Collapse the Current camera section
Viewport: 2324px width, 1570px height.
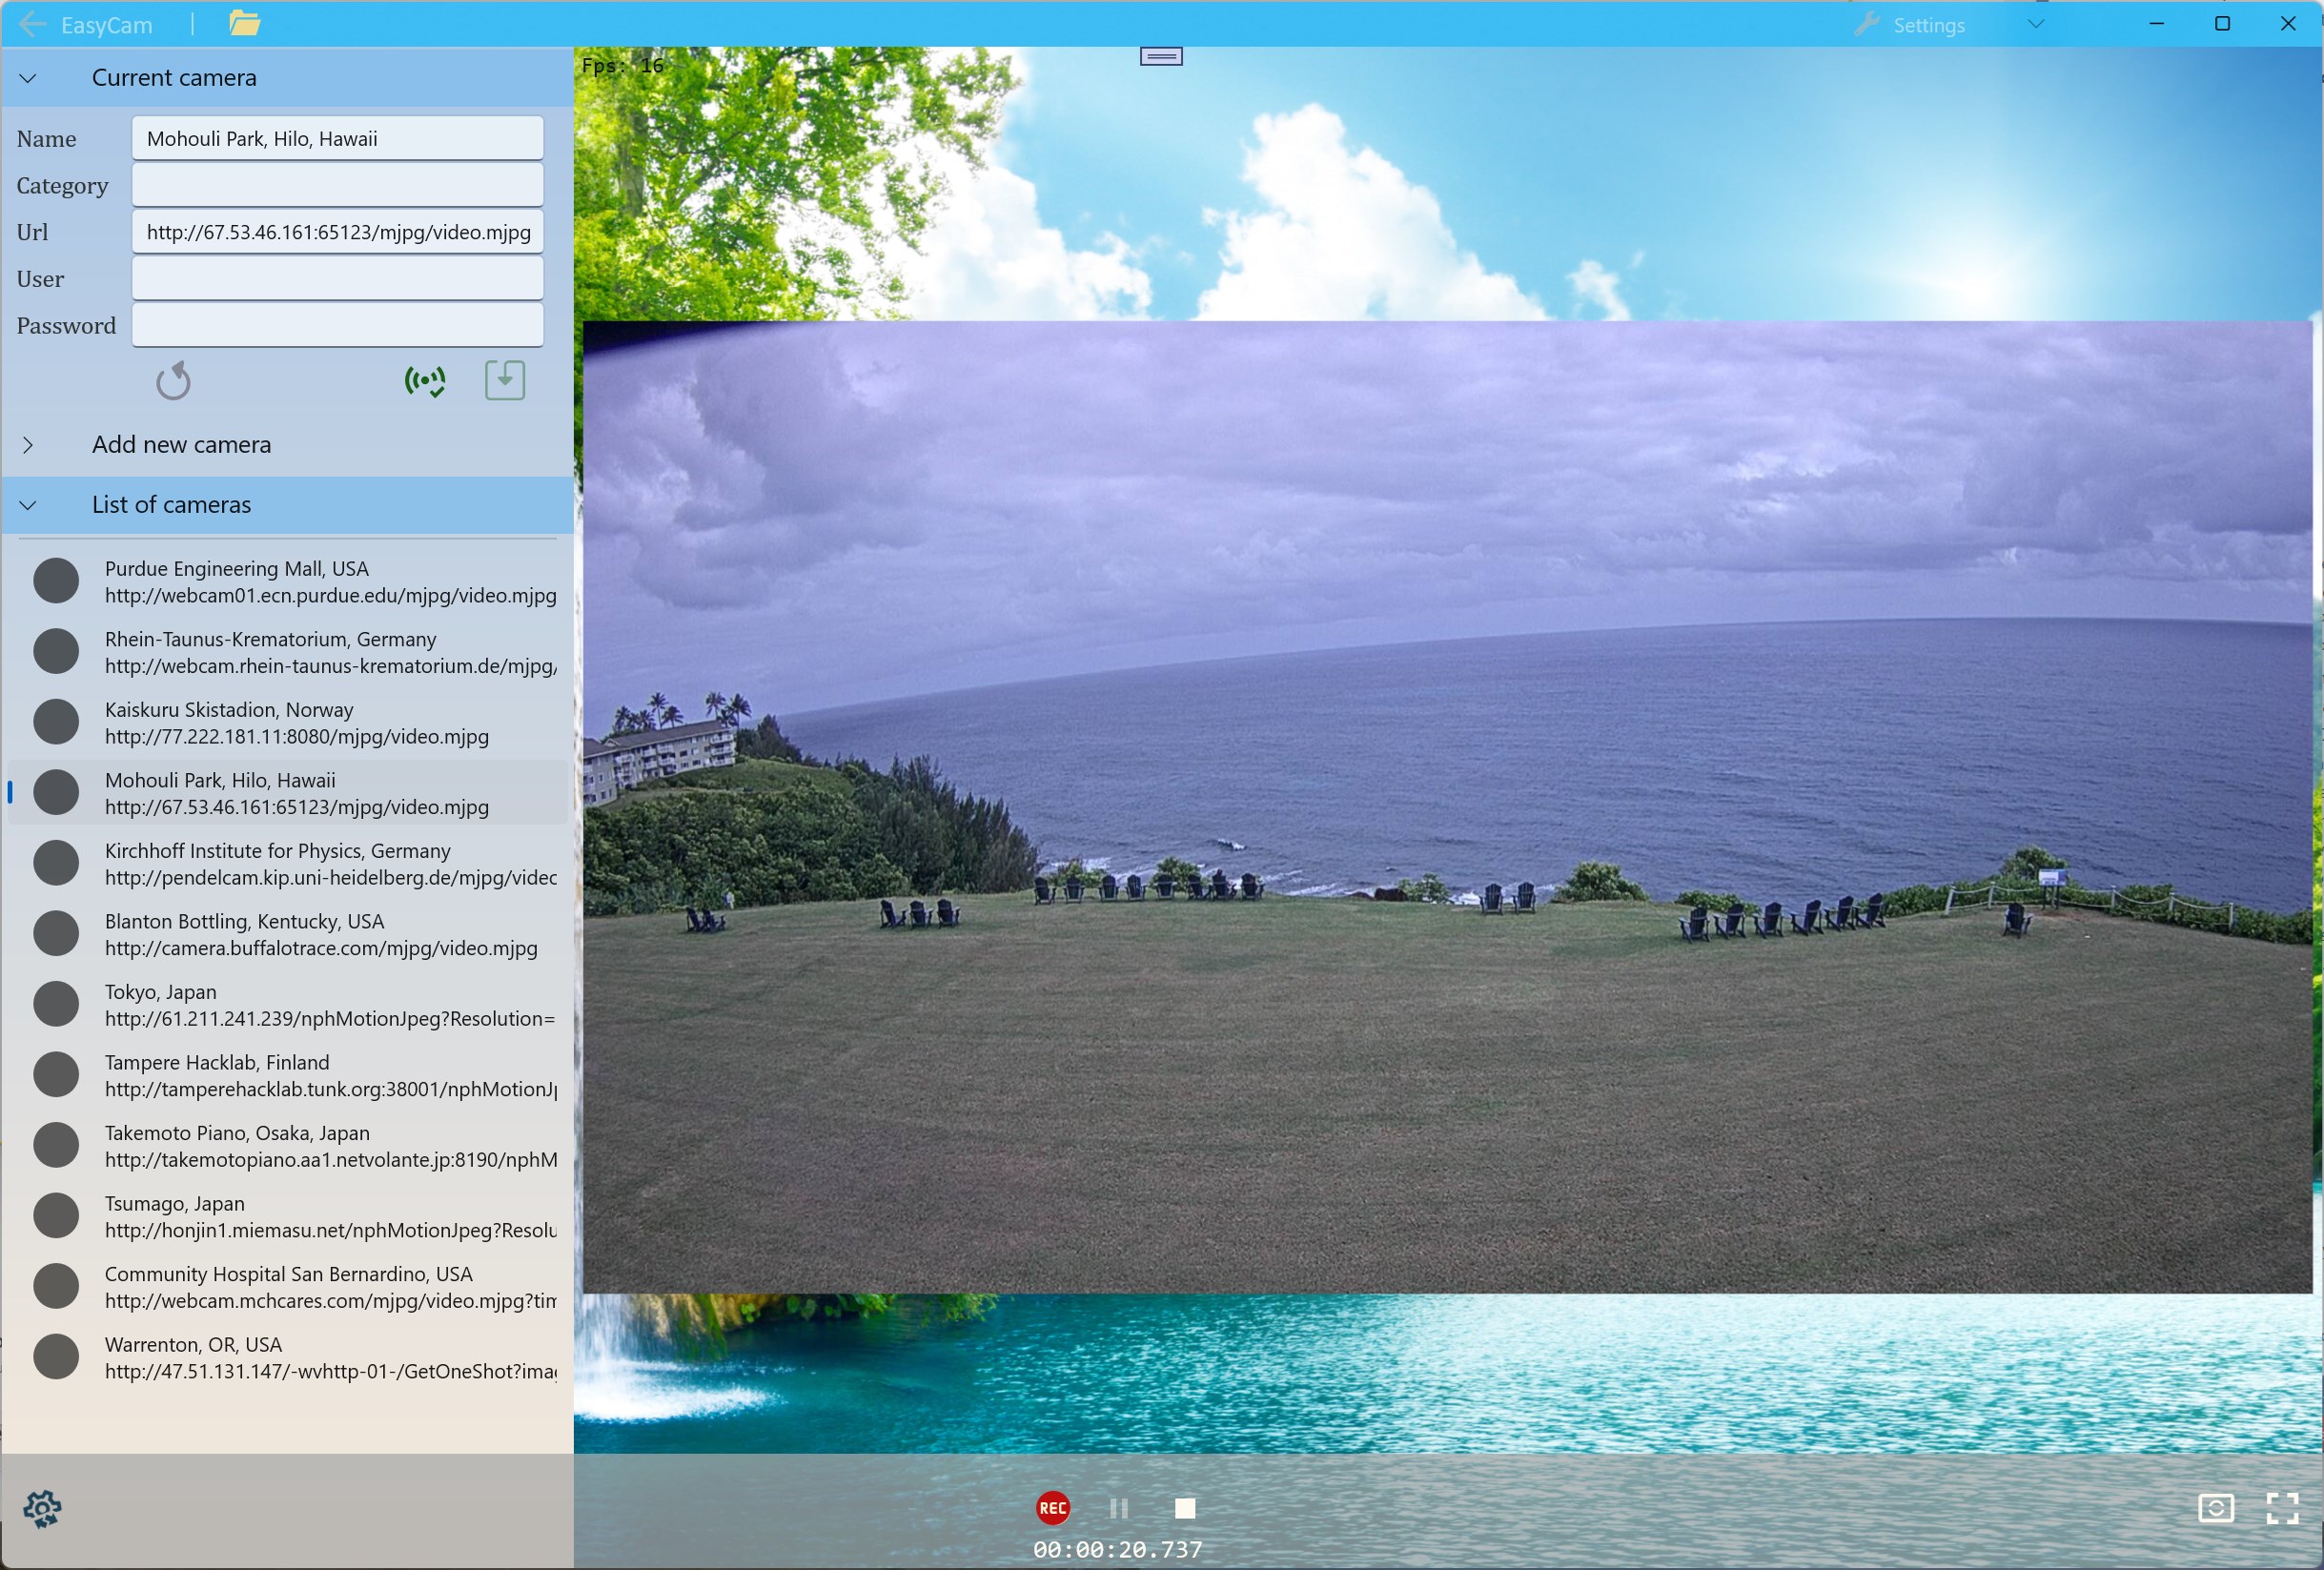[x=28, y=78]
